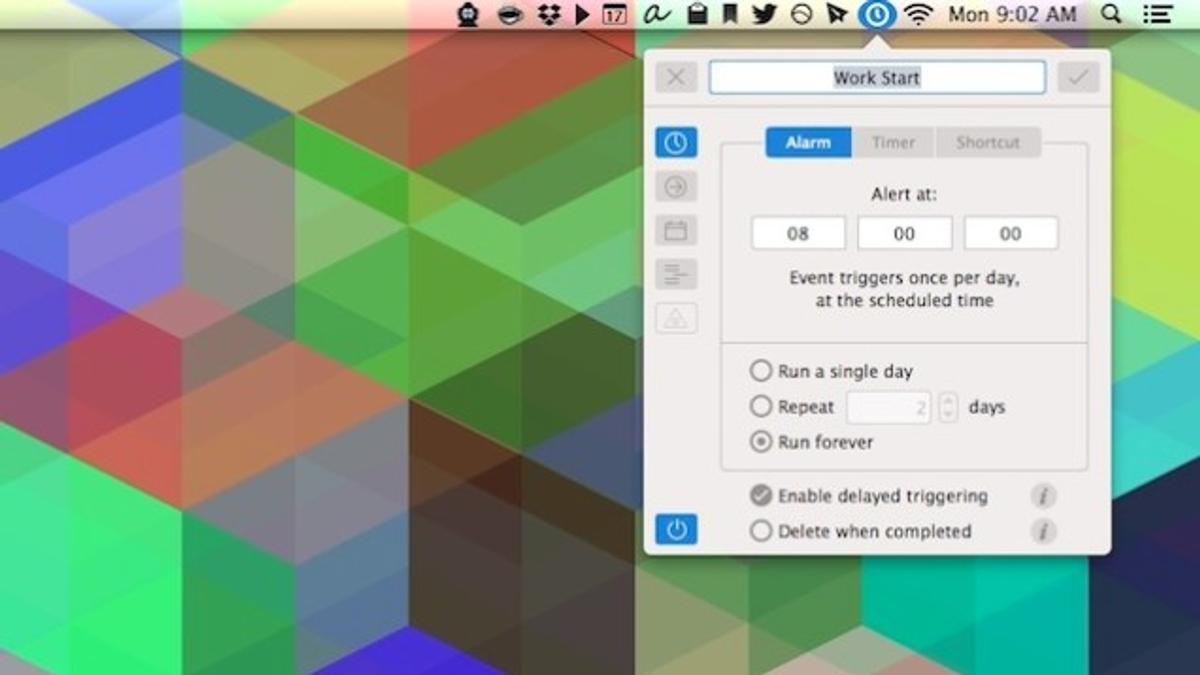This screenshot has height=675, width=1200.
Task: Switch to the Shortcut tab
Action: pos(988,142)
